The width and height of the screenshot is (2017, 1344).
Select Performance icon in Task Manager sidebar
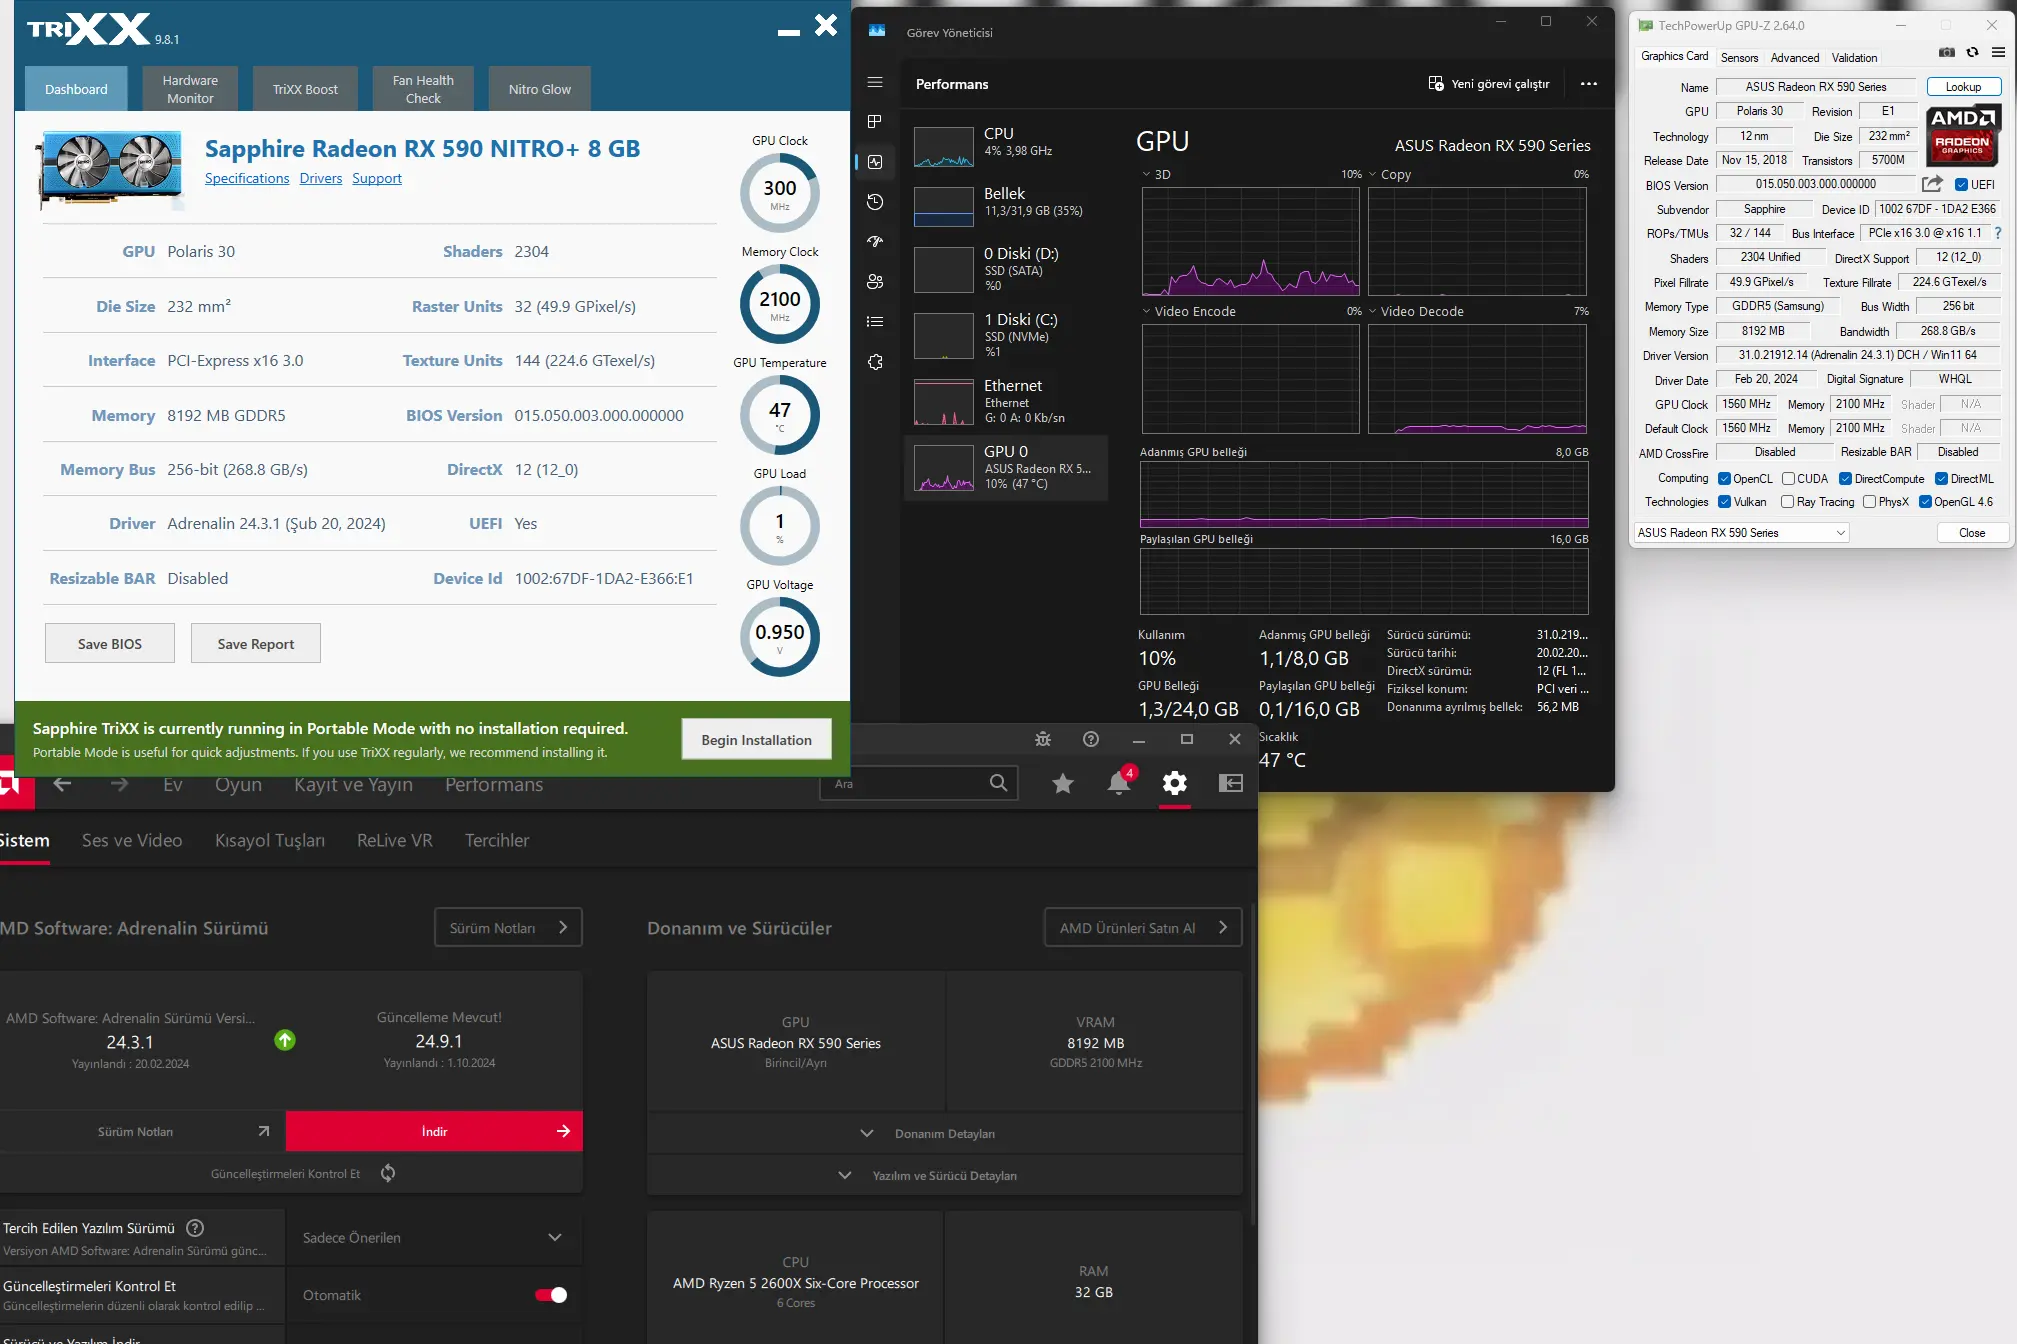[875, 162]
